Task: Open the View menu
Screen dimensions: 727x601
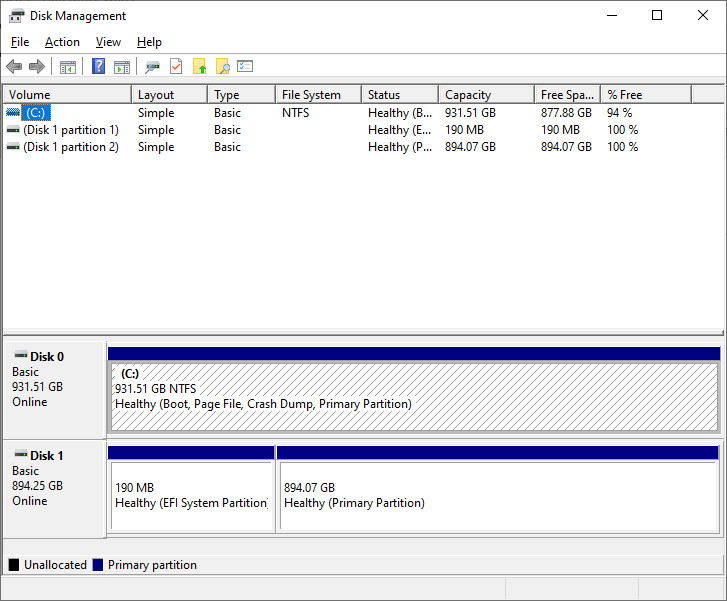Action: pos(108,42)
